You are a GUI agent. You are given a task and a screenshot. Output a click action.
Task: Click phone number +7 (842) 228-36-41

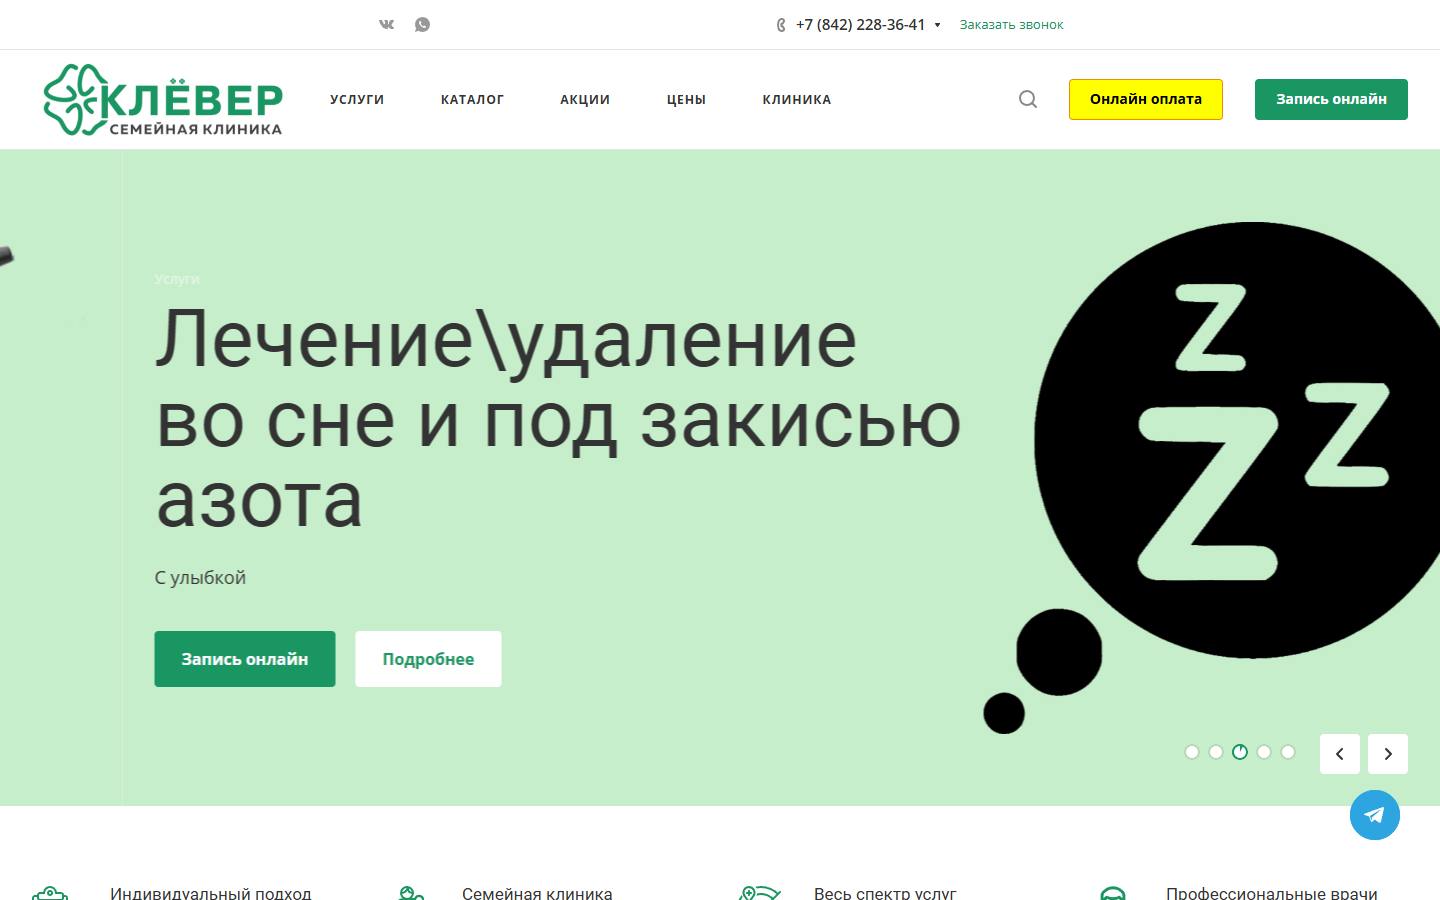(860, 25)
